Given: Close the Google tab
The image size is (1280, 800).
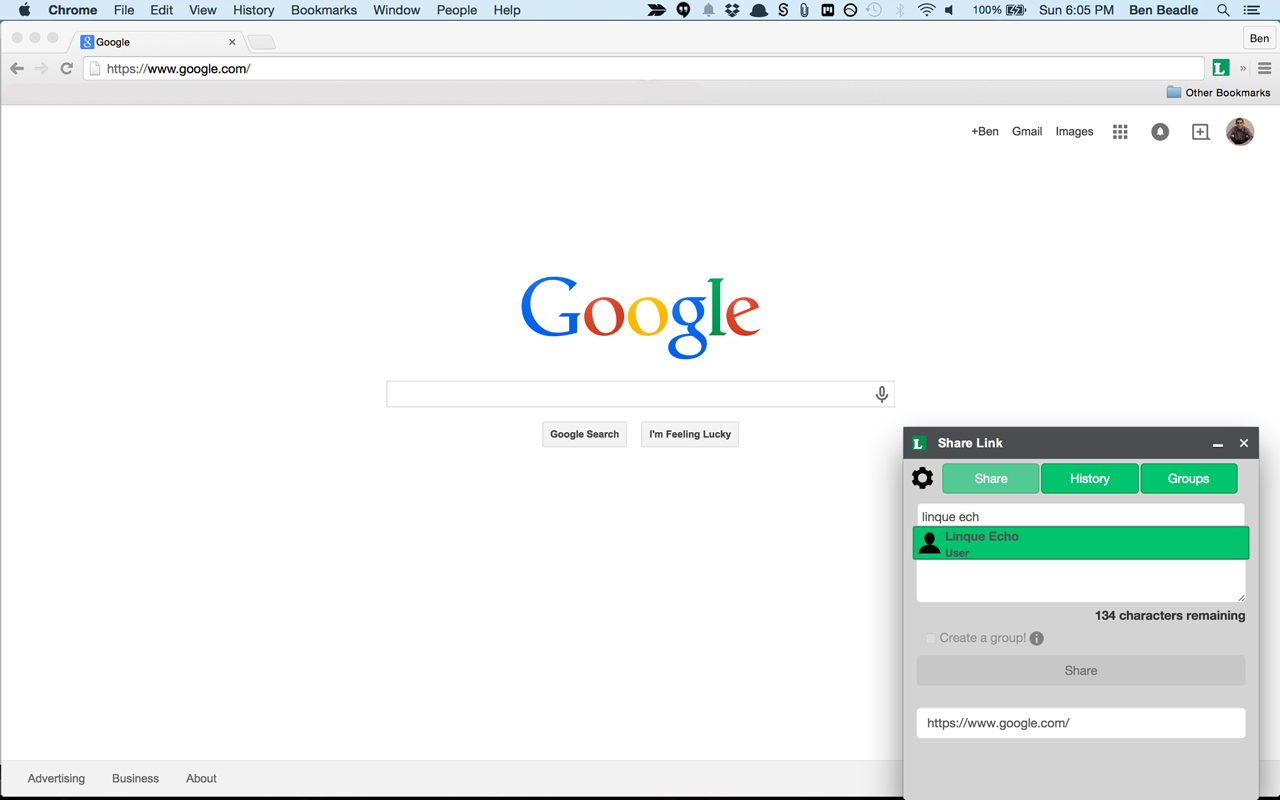Looking at the screenshot, I should [x=232, y=42].
